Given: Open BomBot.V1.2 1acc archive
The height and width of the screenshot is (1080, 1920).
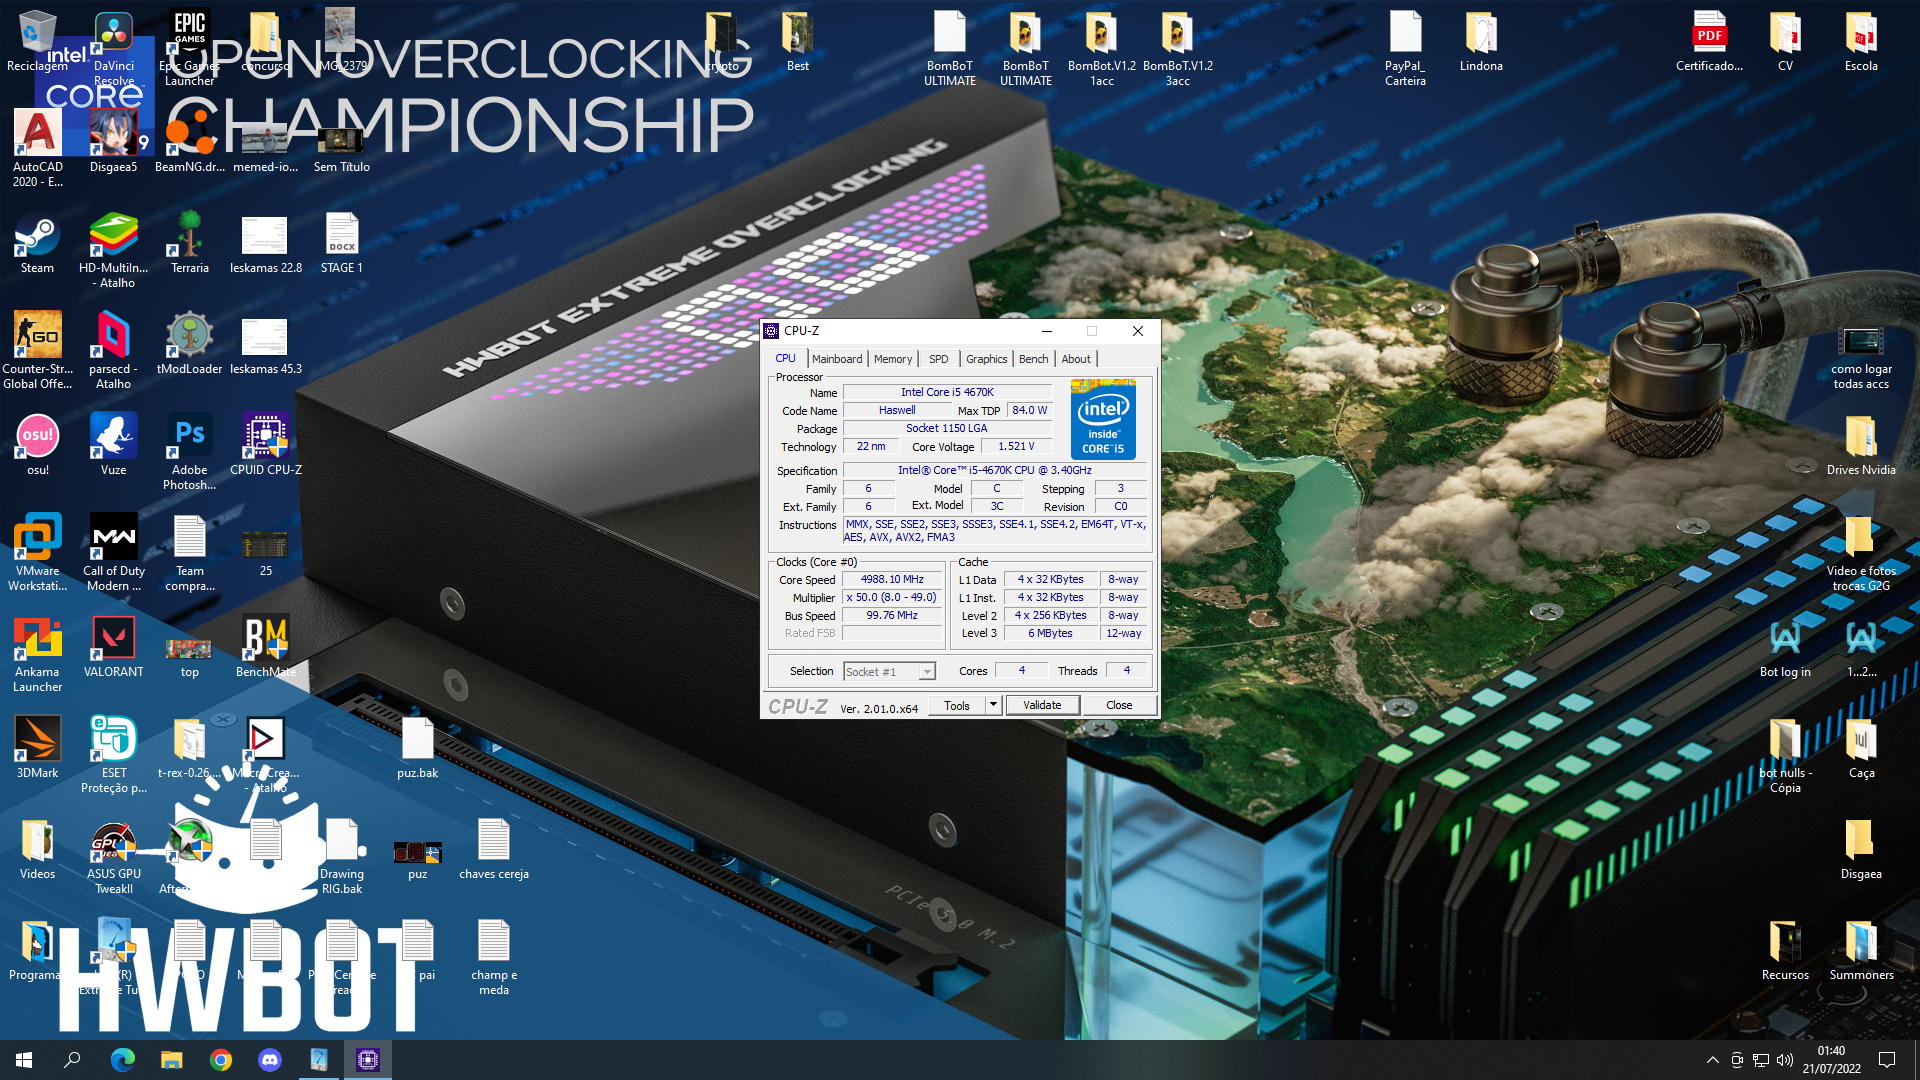Looking at the screenshot, I should click(x=1101, y=49).
